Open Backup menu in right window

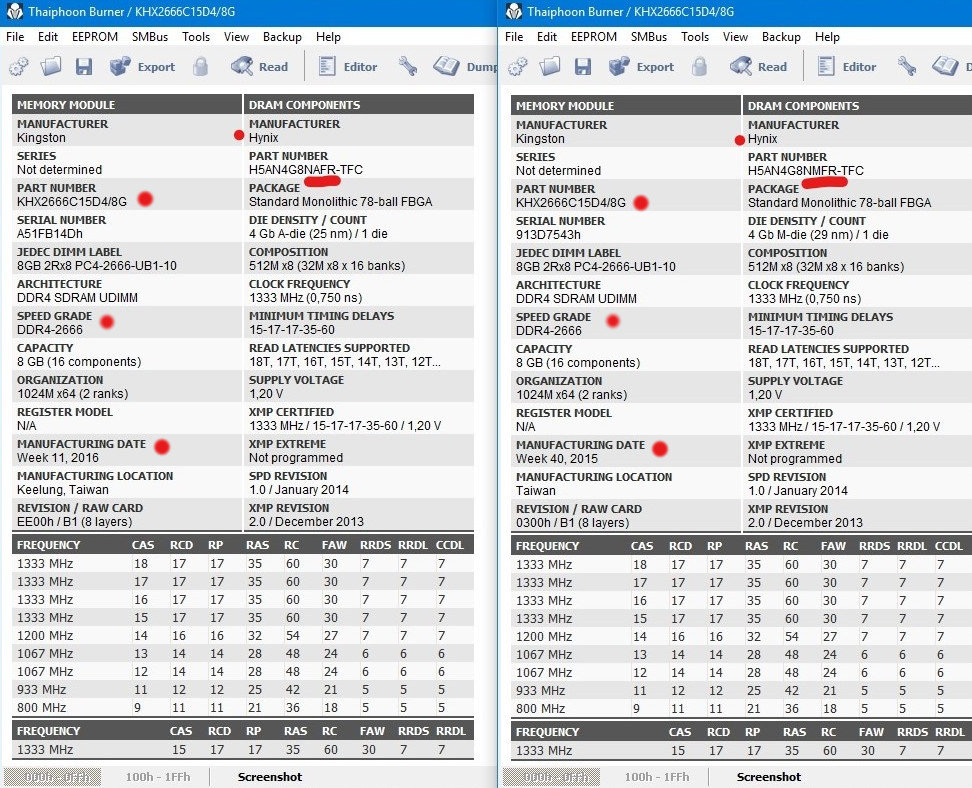781,37
